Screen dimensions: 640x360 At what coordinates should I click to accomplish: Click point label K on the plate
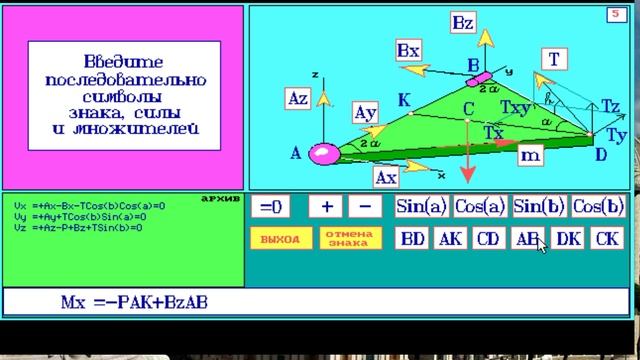(404, 100)
